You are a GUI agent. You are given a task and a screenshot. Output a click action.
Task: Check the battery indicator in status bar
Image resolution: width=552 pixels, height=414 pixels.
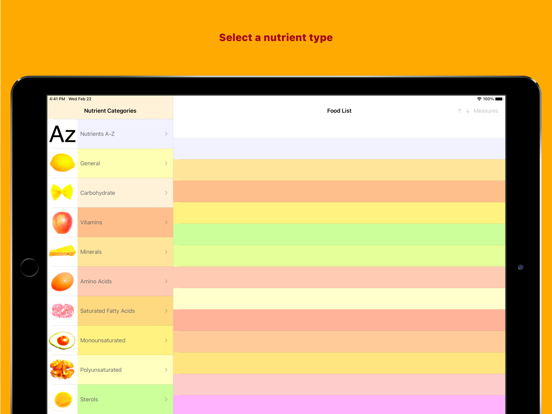499,99
